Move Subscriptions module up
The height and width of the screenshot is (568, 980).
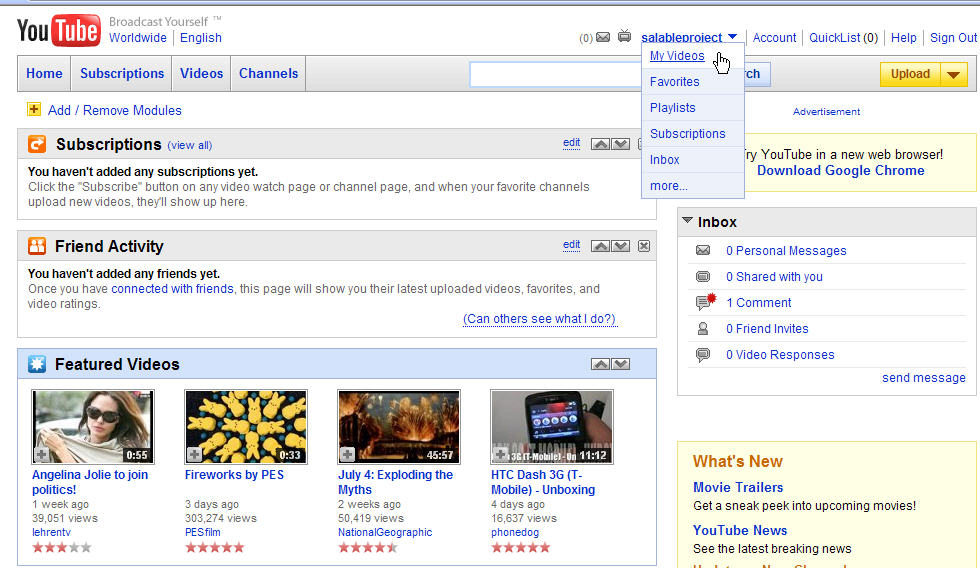click(600, 144)
